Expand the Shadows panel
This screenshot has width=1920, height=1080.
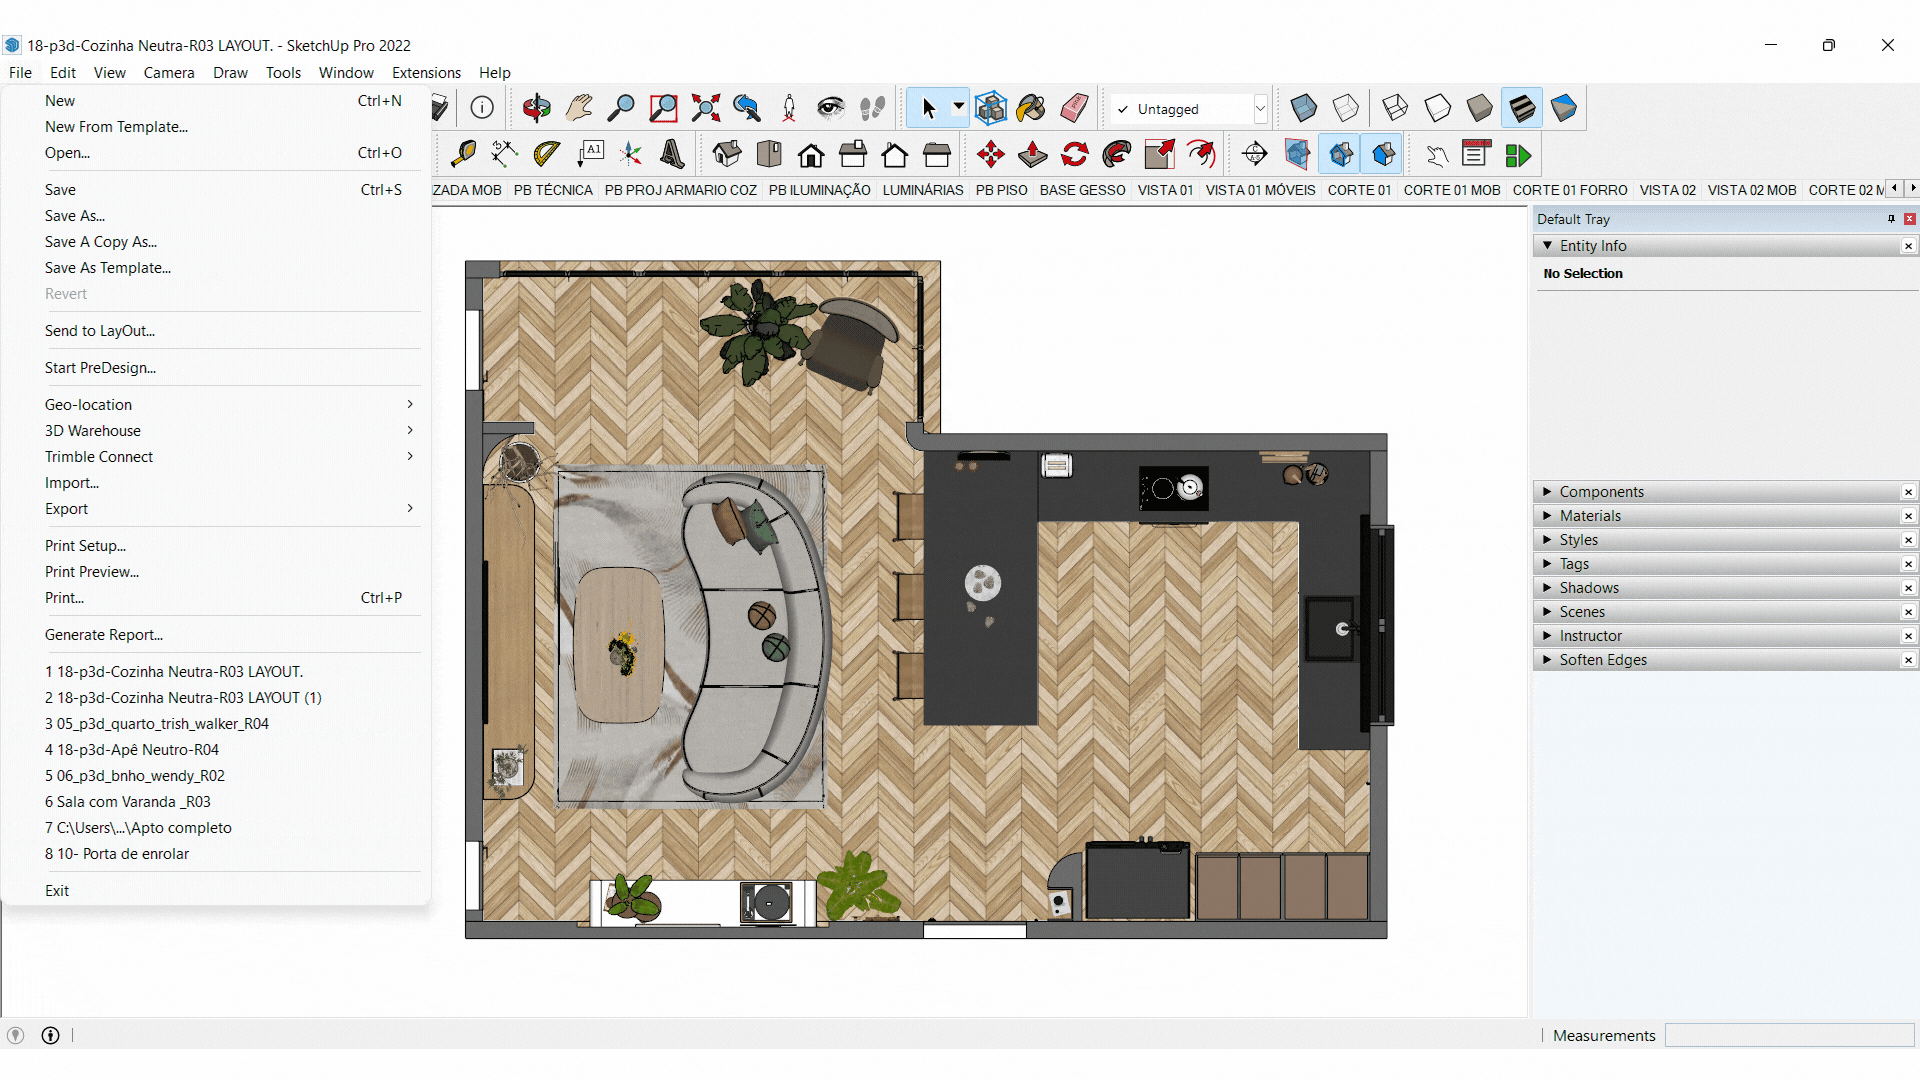[1548, 588]
